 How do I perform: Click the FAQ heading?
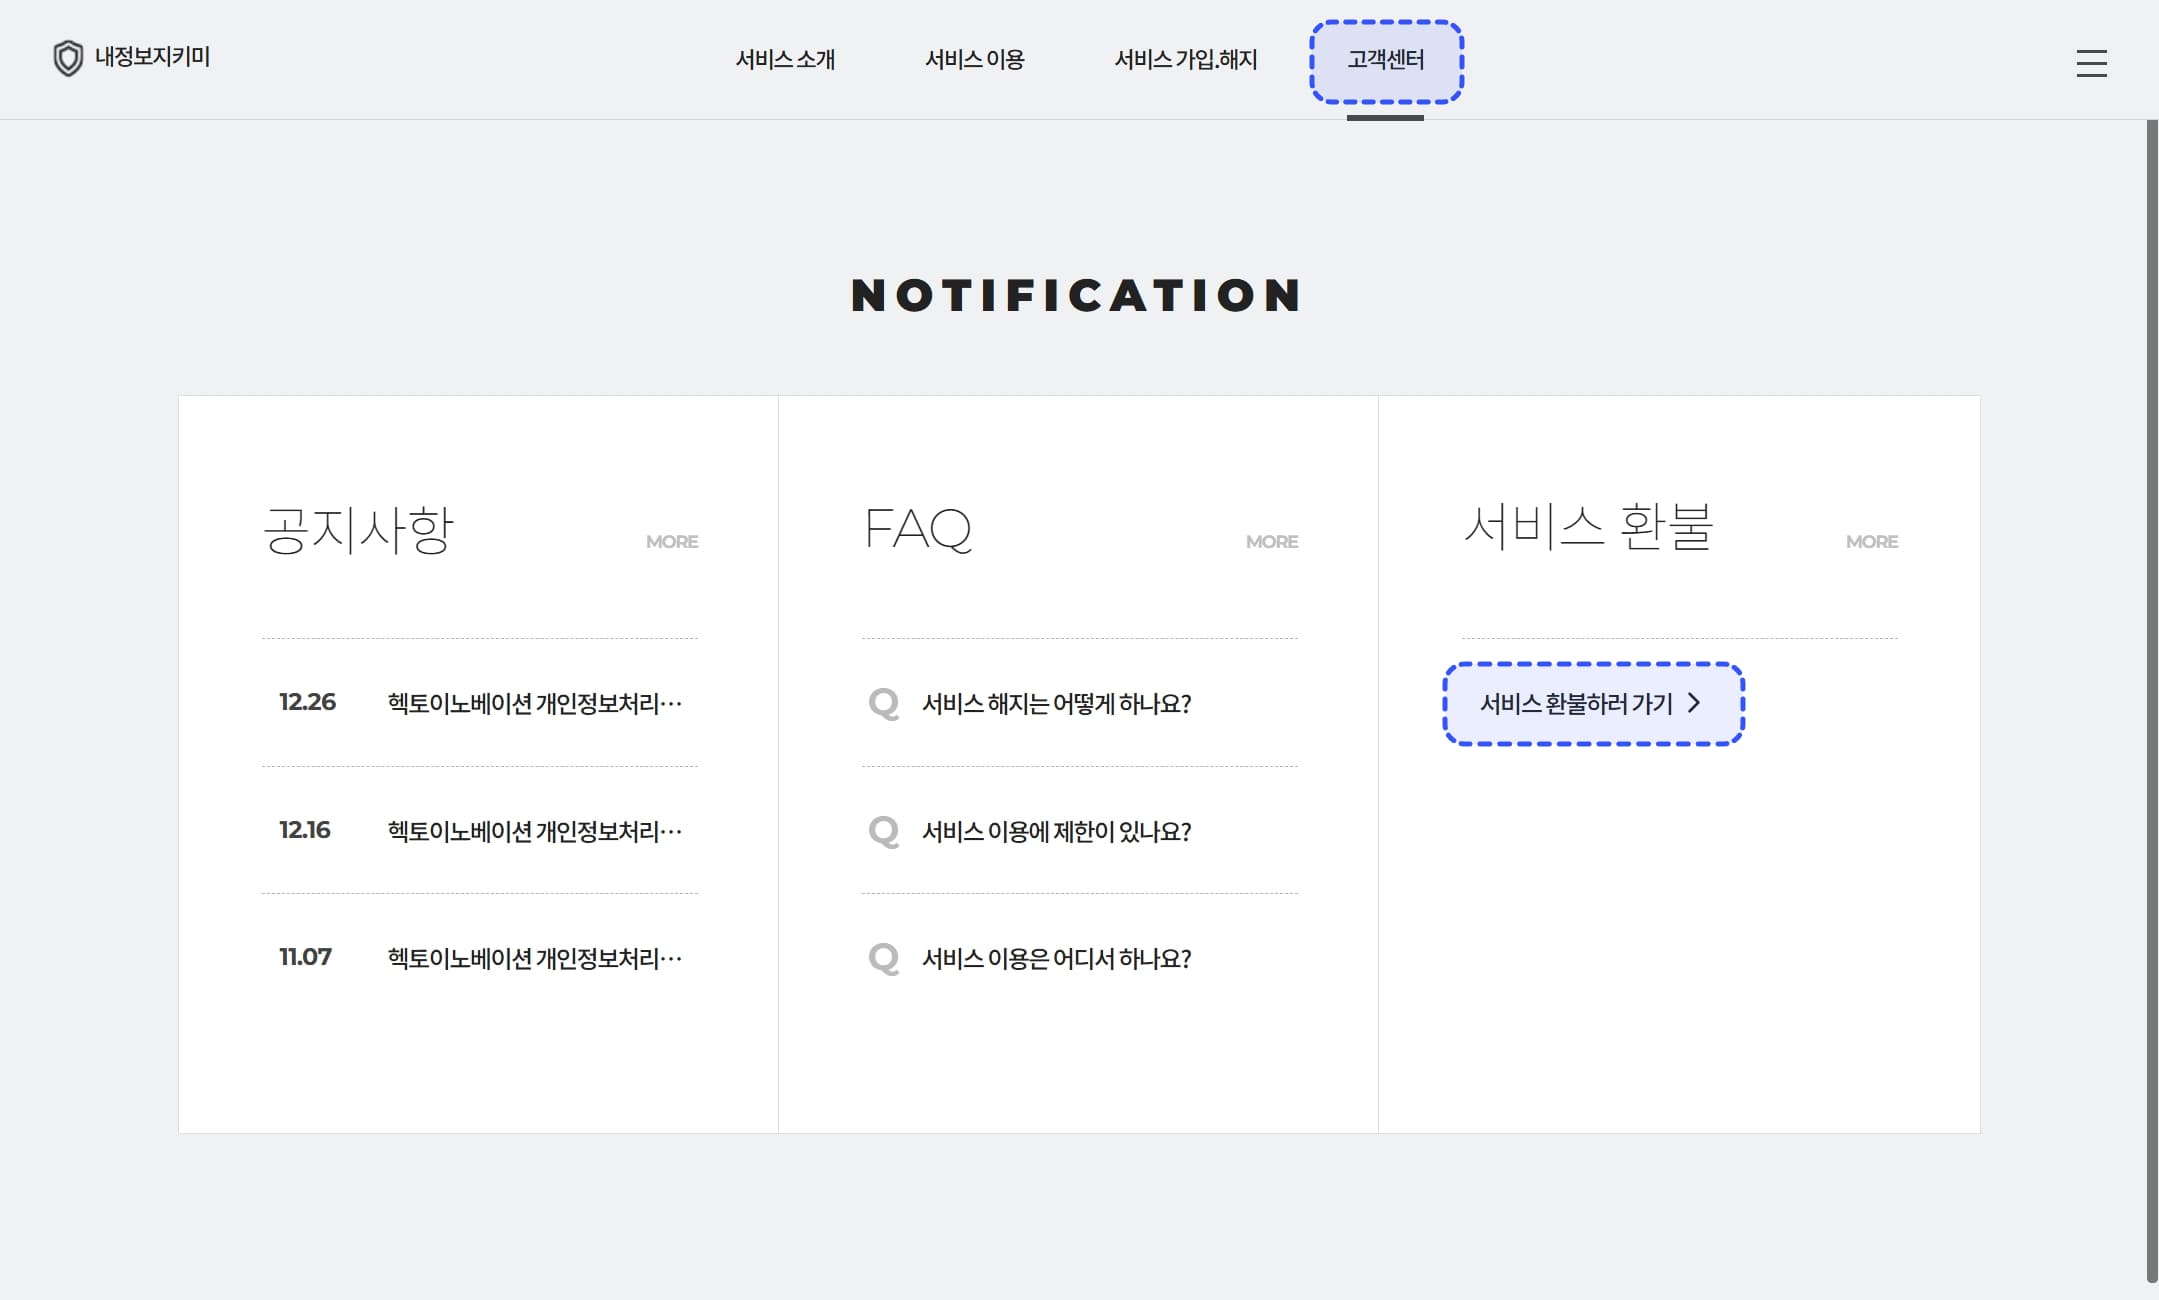click(918, 529)
